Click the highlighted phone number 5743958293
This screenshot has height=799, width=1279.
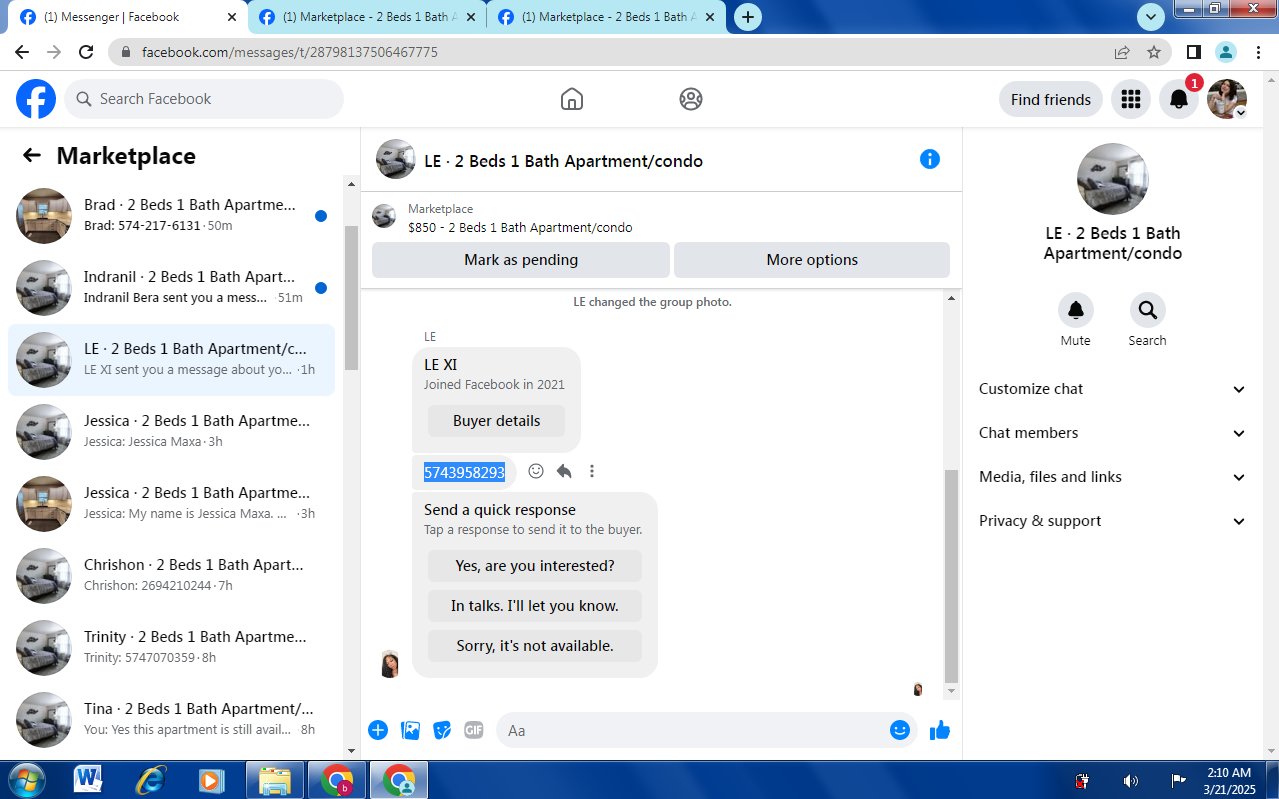pyautogui.click(x=464, y=472)
